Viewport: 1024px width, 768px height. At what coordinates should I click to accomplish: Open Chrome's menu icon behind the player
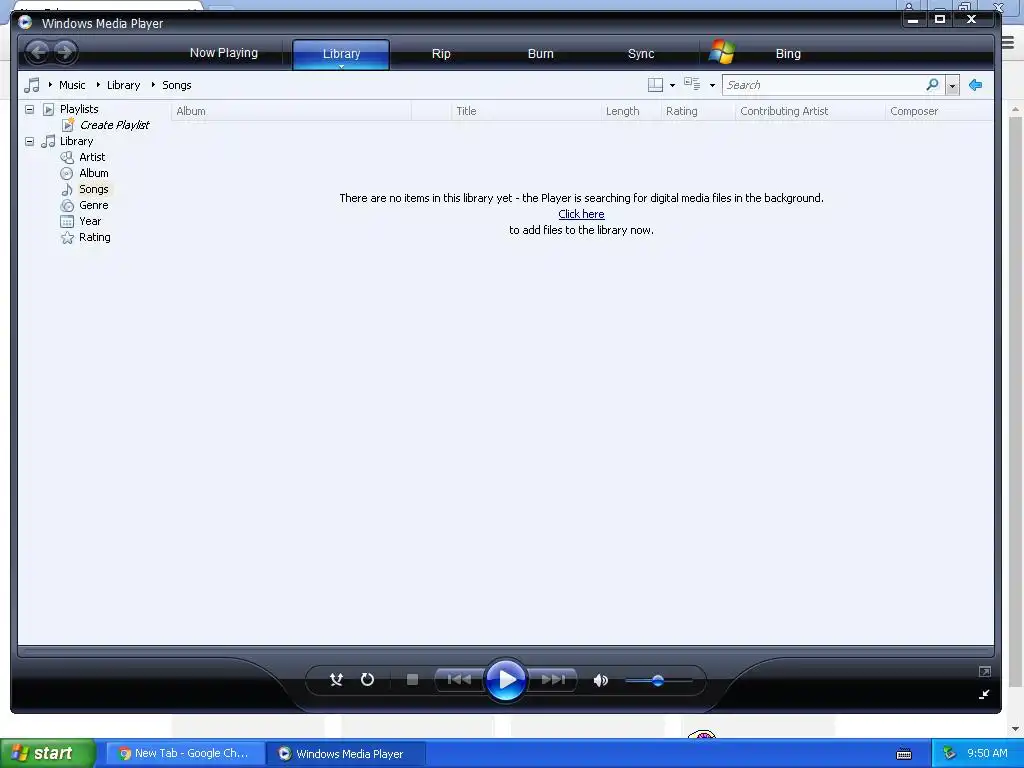point(1008,43)
